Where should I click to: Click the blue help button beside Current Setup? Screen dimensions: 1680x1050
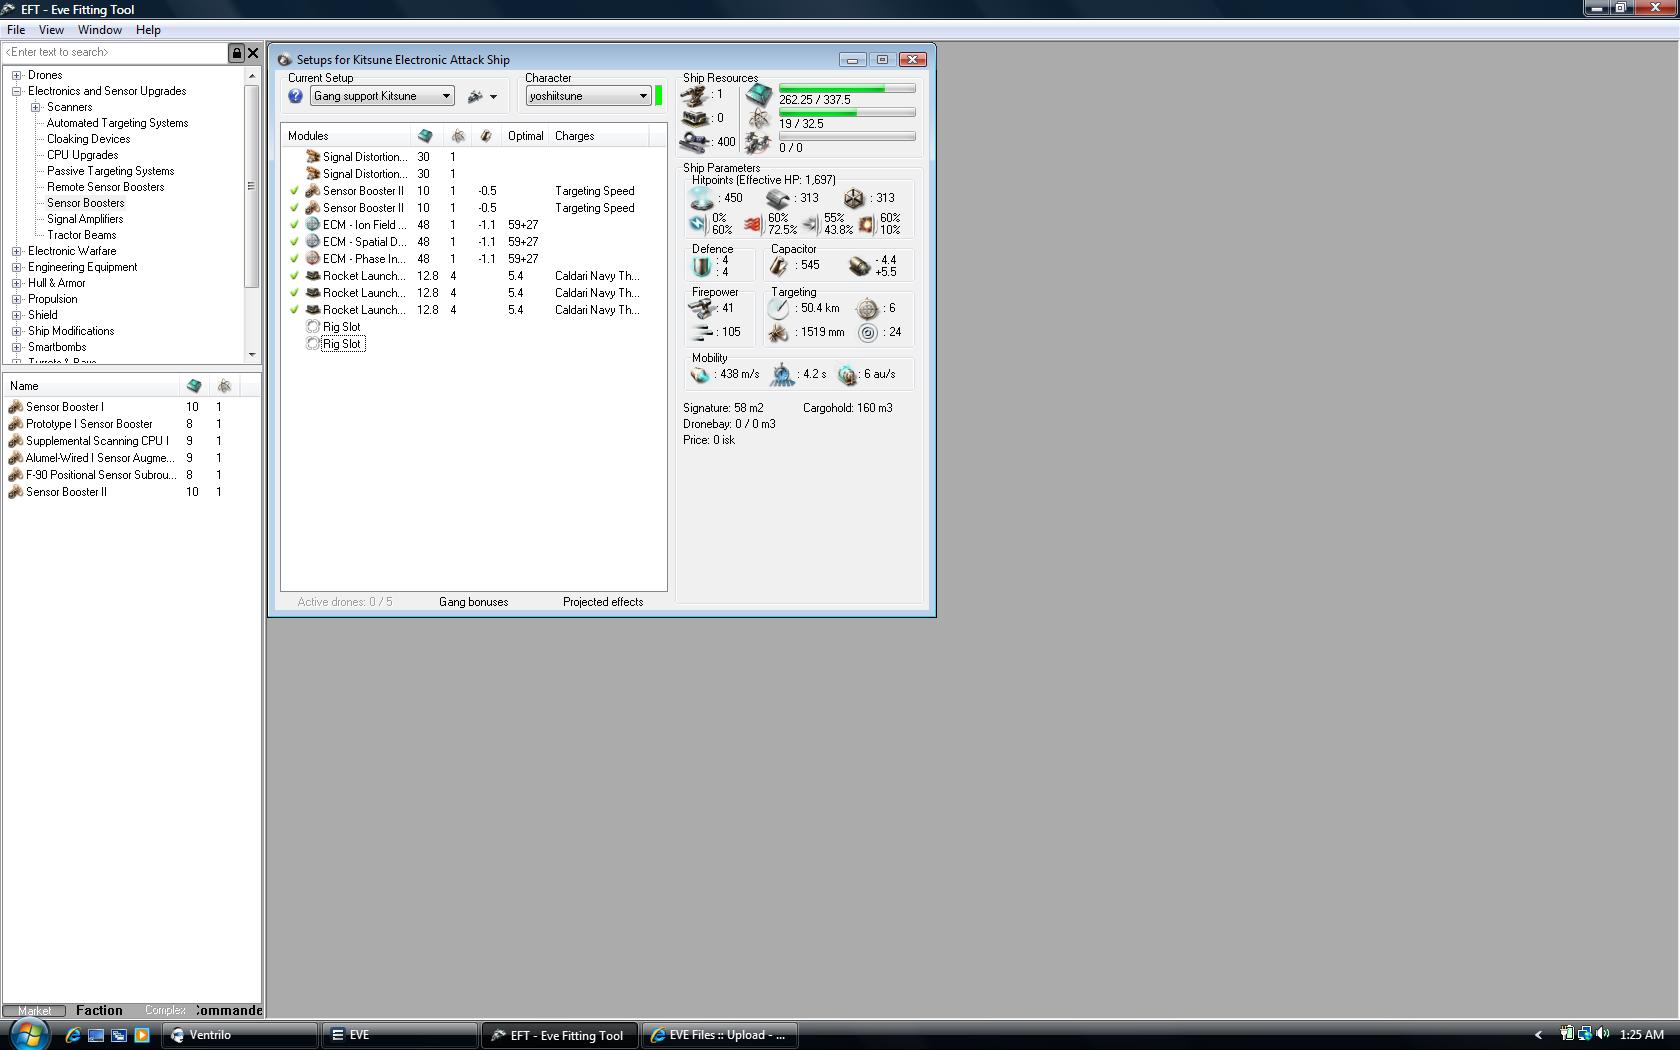[x=295, y=96]
